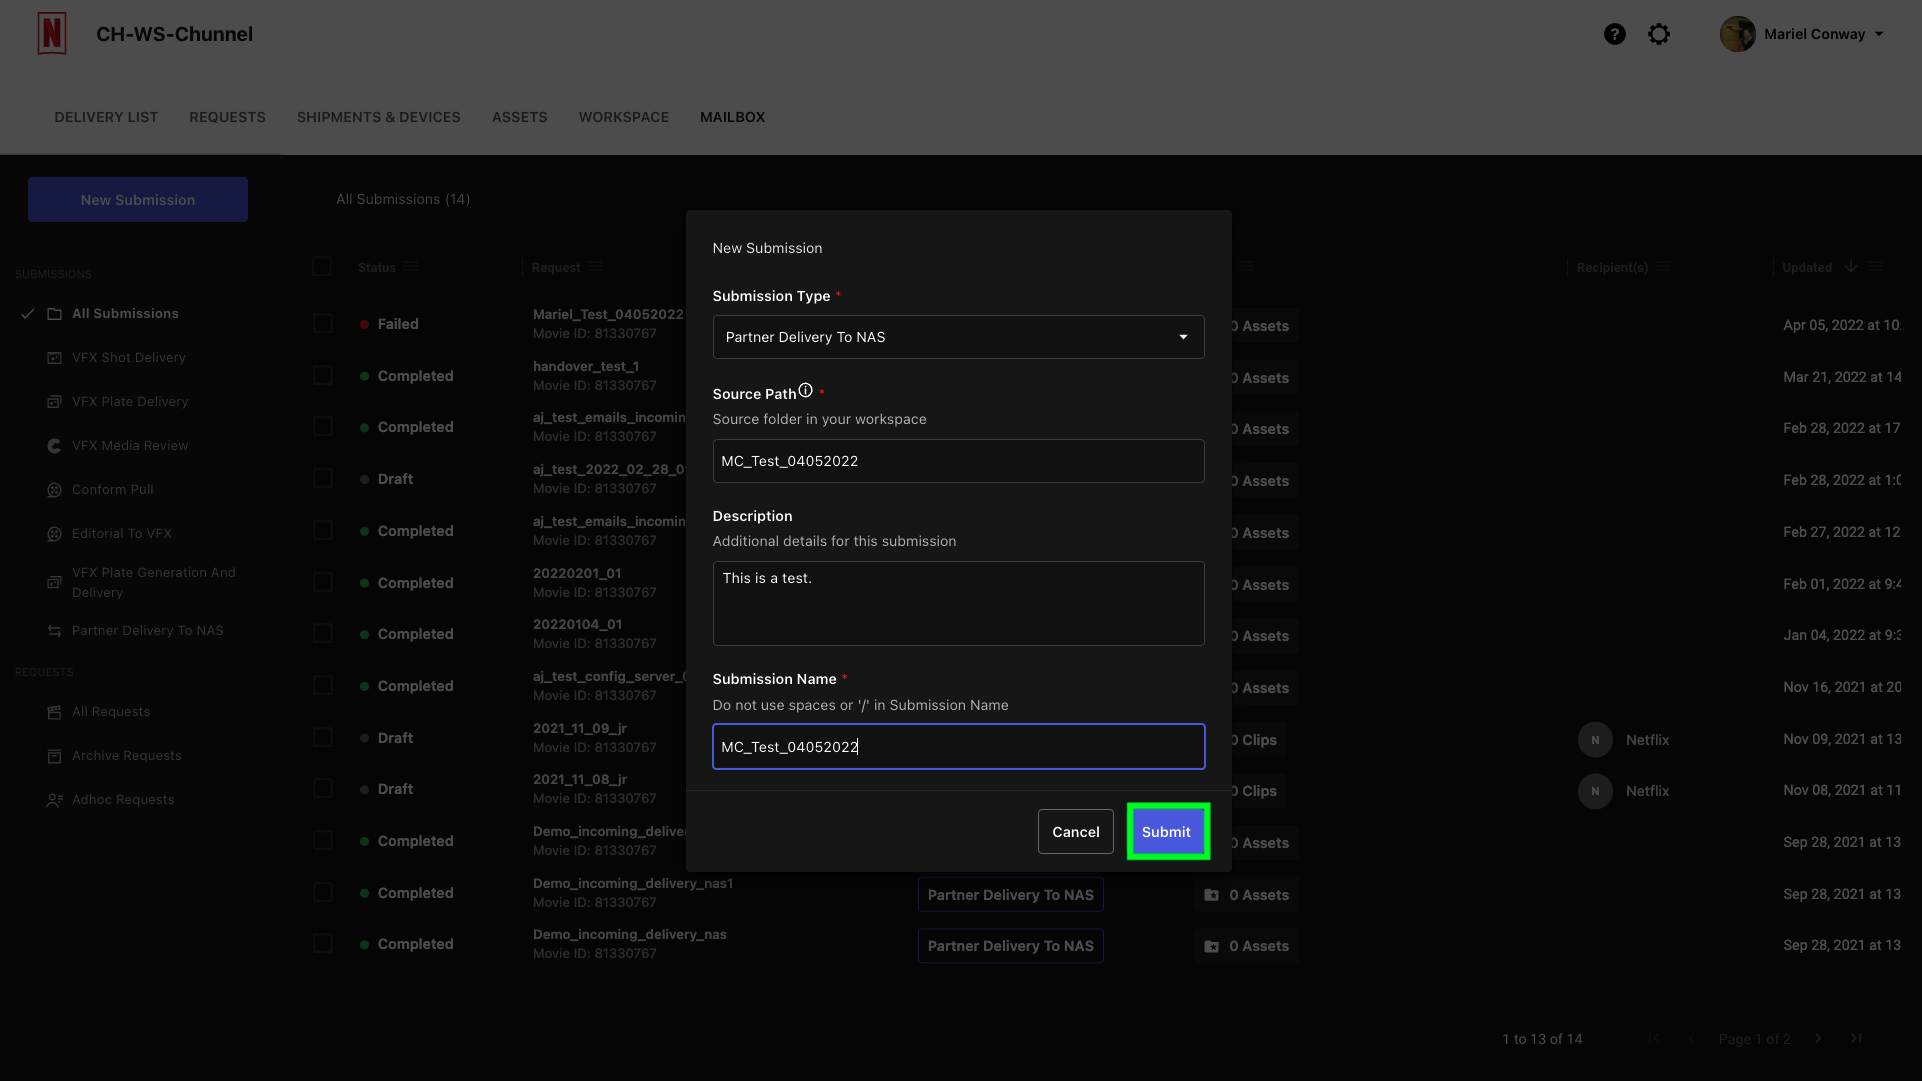Select the ASSETS navigation menu item
This screenshot has height=1081, width=1922.
tap(520, 117)
